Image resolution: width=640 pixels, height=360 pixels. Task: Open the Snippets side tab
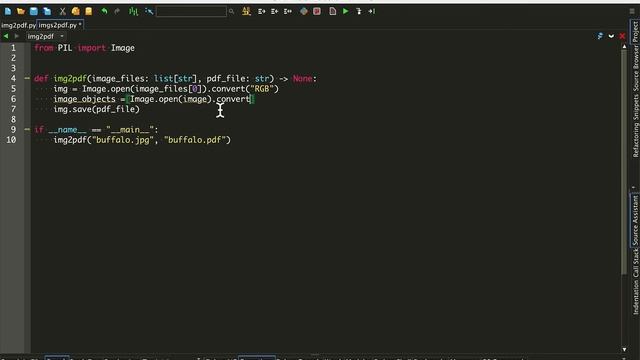pos(636,107)
